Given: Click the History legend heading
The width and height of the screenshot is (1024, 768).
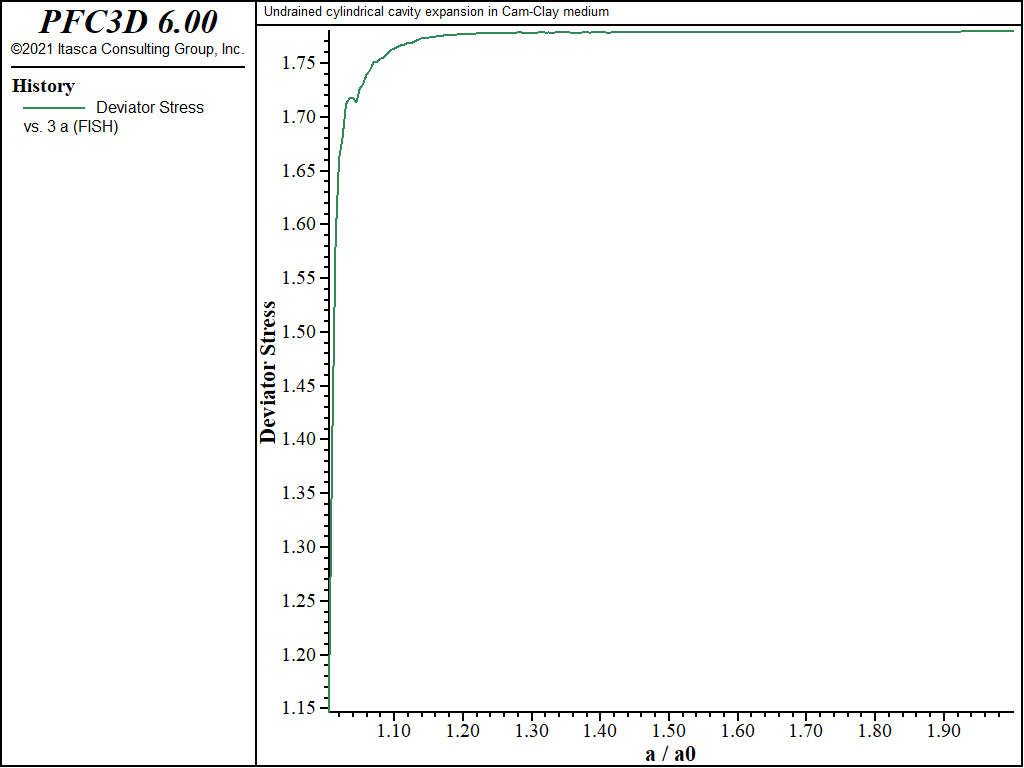Looking at the screenshot, I should pyautogui.click(x=43, y=86).
